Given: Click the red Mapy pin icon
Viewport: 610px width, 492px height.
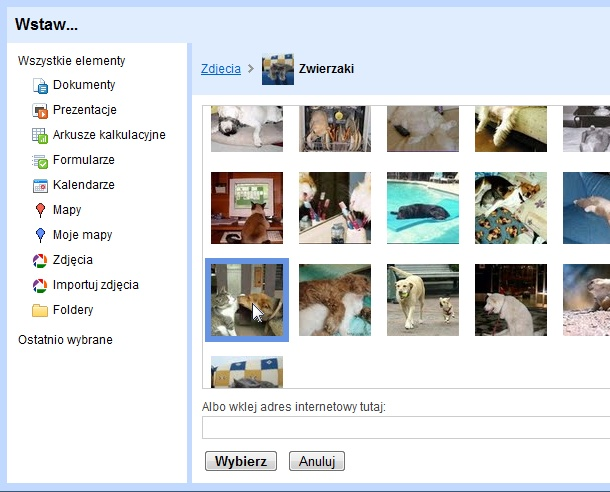Looking at the screenshot, I should 40,210.
